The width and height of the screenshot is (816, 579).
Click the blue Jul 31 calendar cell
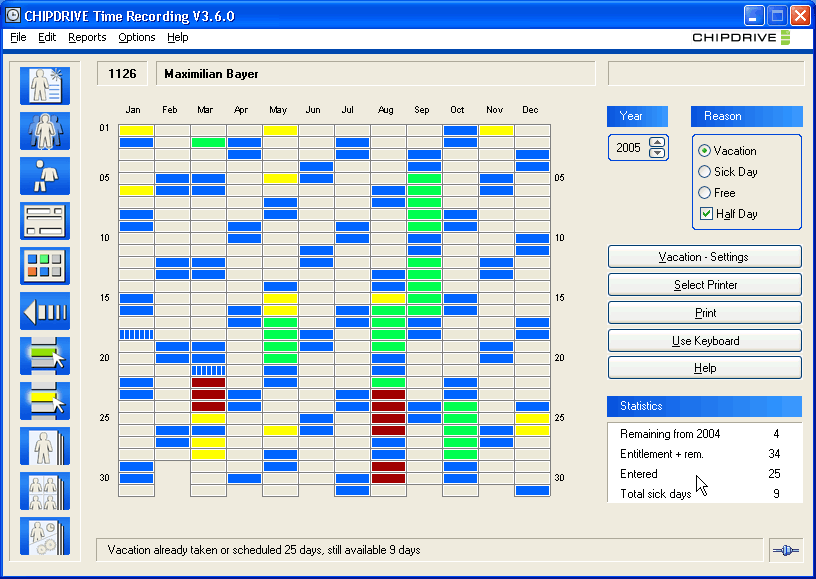tap(352, 491)
